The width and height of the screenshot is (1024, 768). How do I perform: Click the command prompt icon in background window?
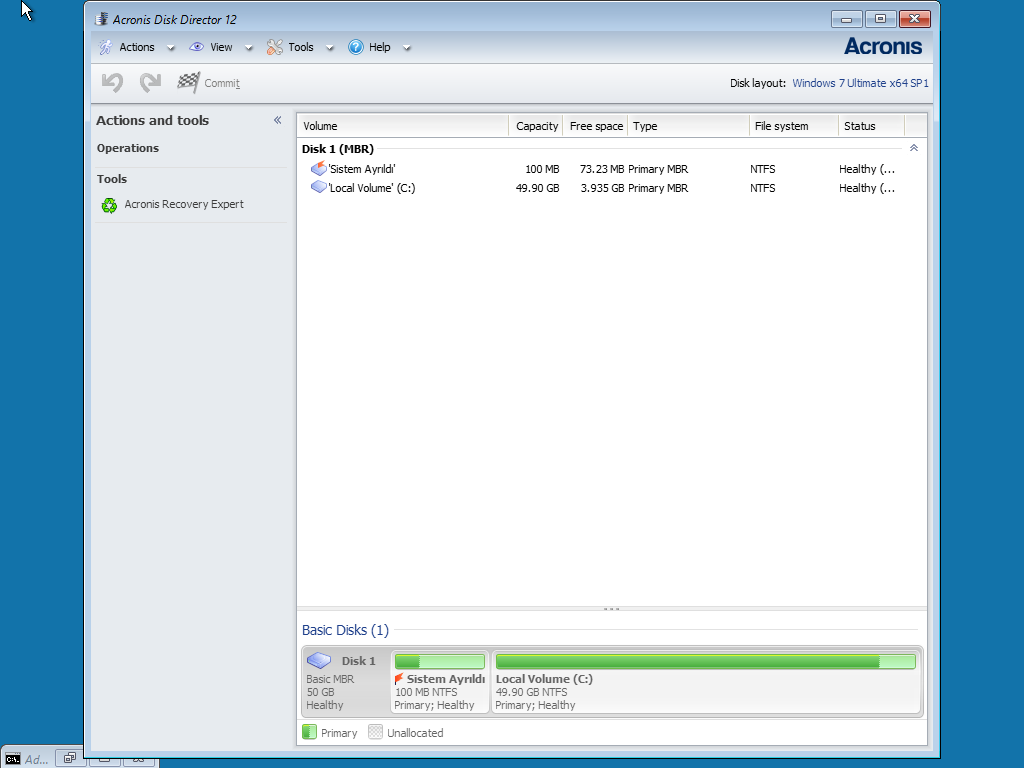click(12, 759)
